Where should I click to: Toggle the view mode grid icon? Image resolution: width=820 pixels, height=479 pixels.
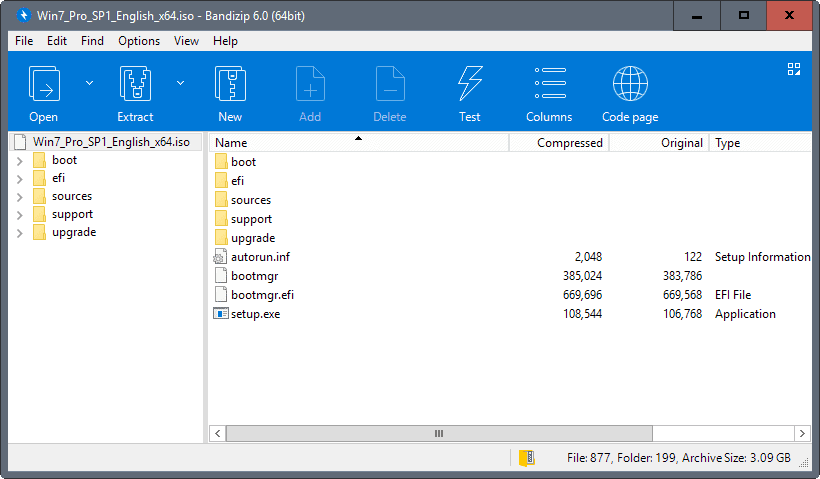pos(794,69)
